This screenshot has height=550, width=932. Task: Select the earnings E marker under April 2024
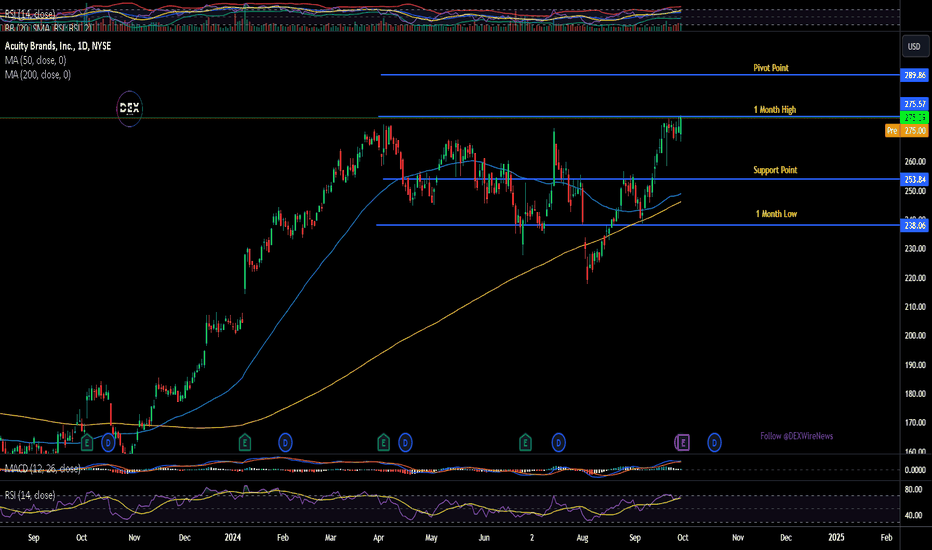[383, 442]
